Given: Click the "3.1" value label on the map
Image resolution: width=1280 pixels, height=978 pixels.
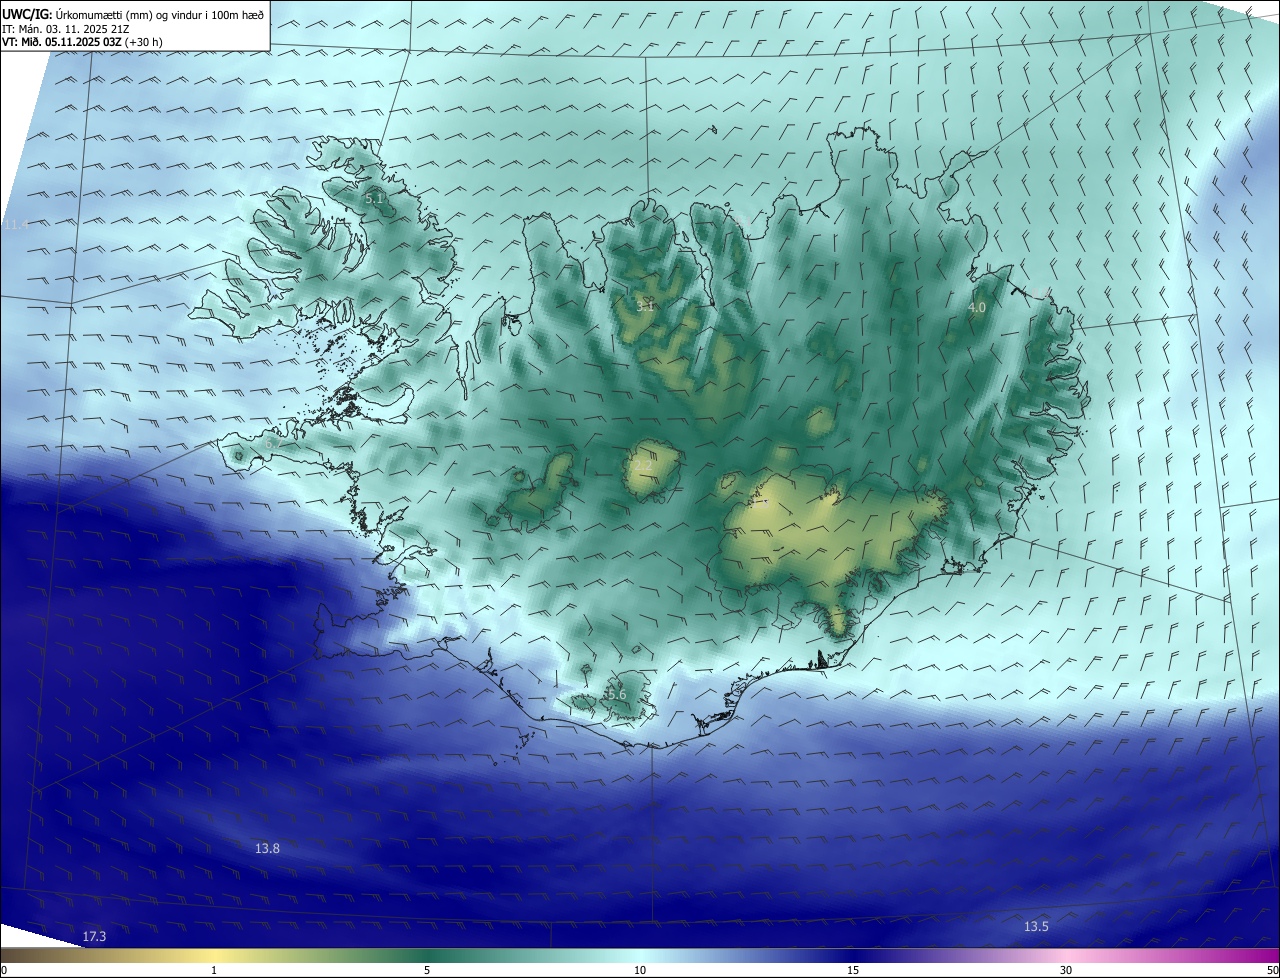Looking at the screenshot, I should point(645,306).
